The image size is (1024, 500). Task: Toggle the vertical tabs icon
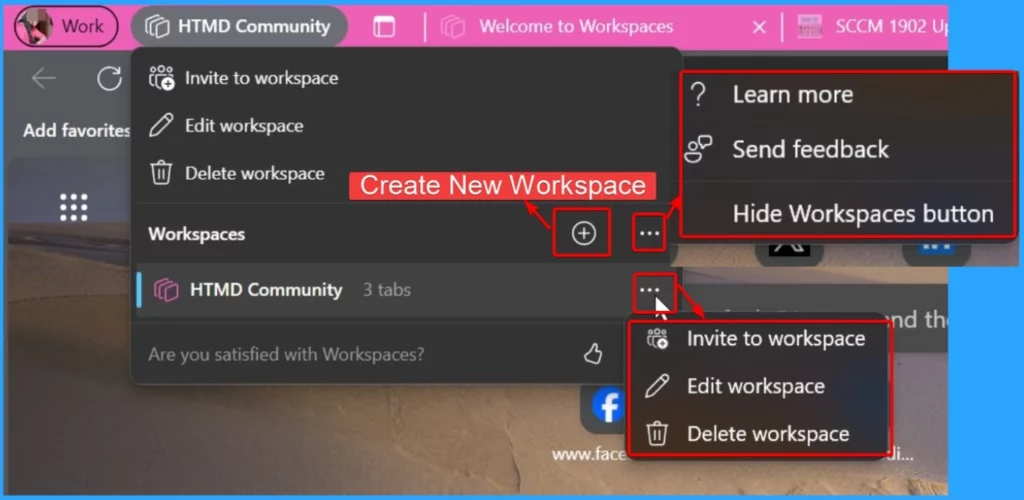coord(384,27)
